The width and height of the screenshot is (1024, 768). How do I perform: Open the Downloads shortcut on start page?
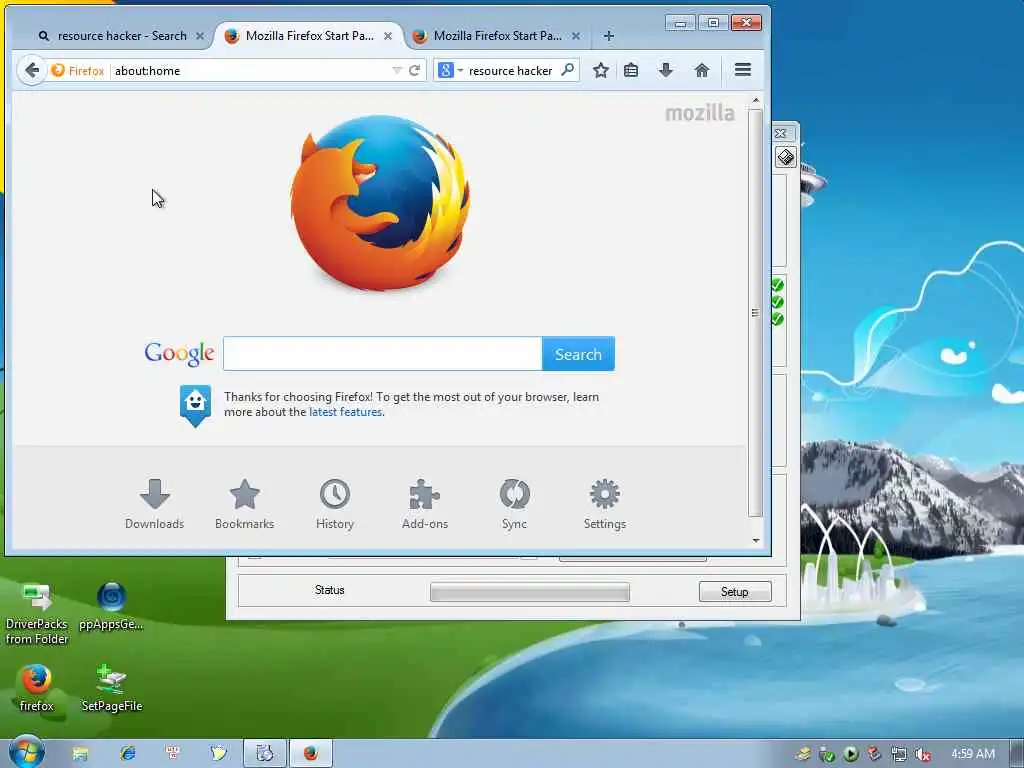(155, 504)
